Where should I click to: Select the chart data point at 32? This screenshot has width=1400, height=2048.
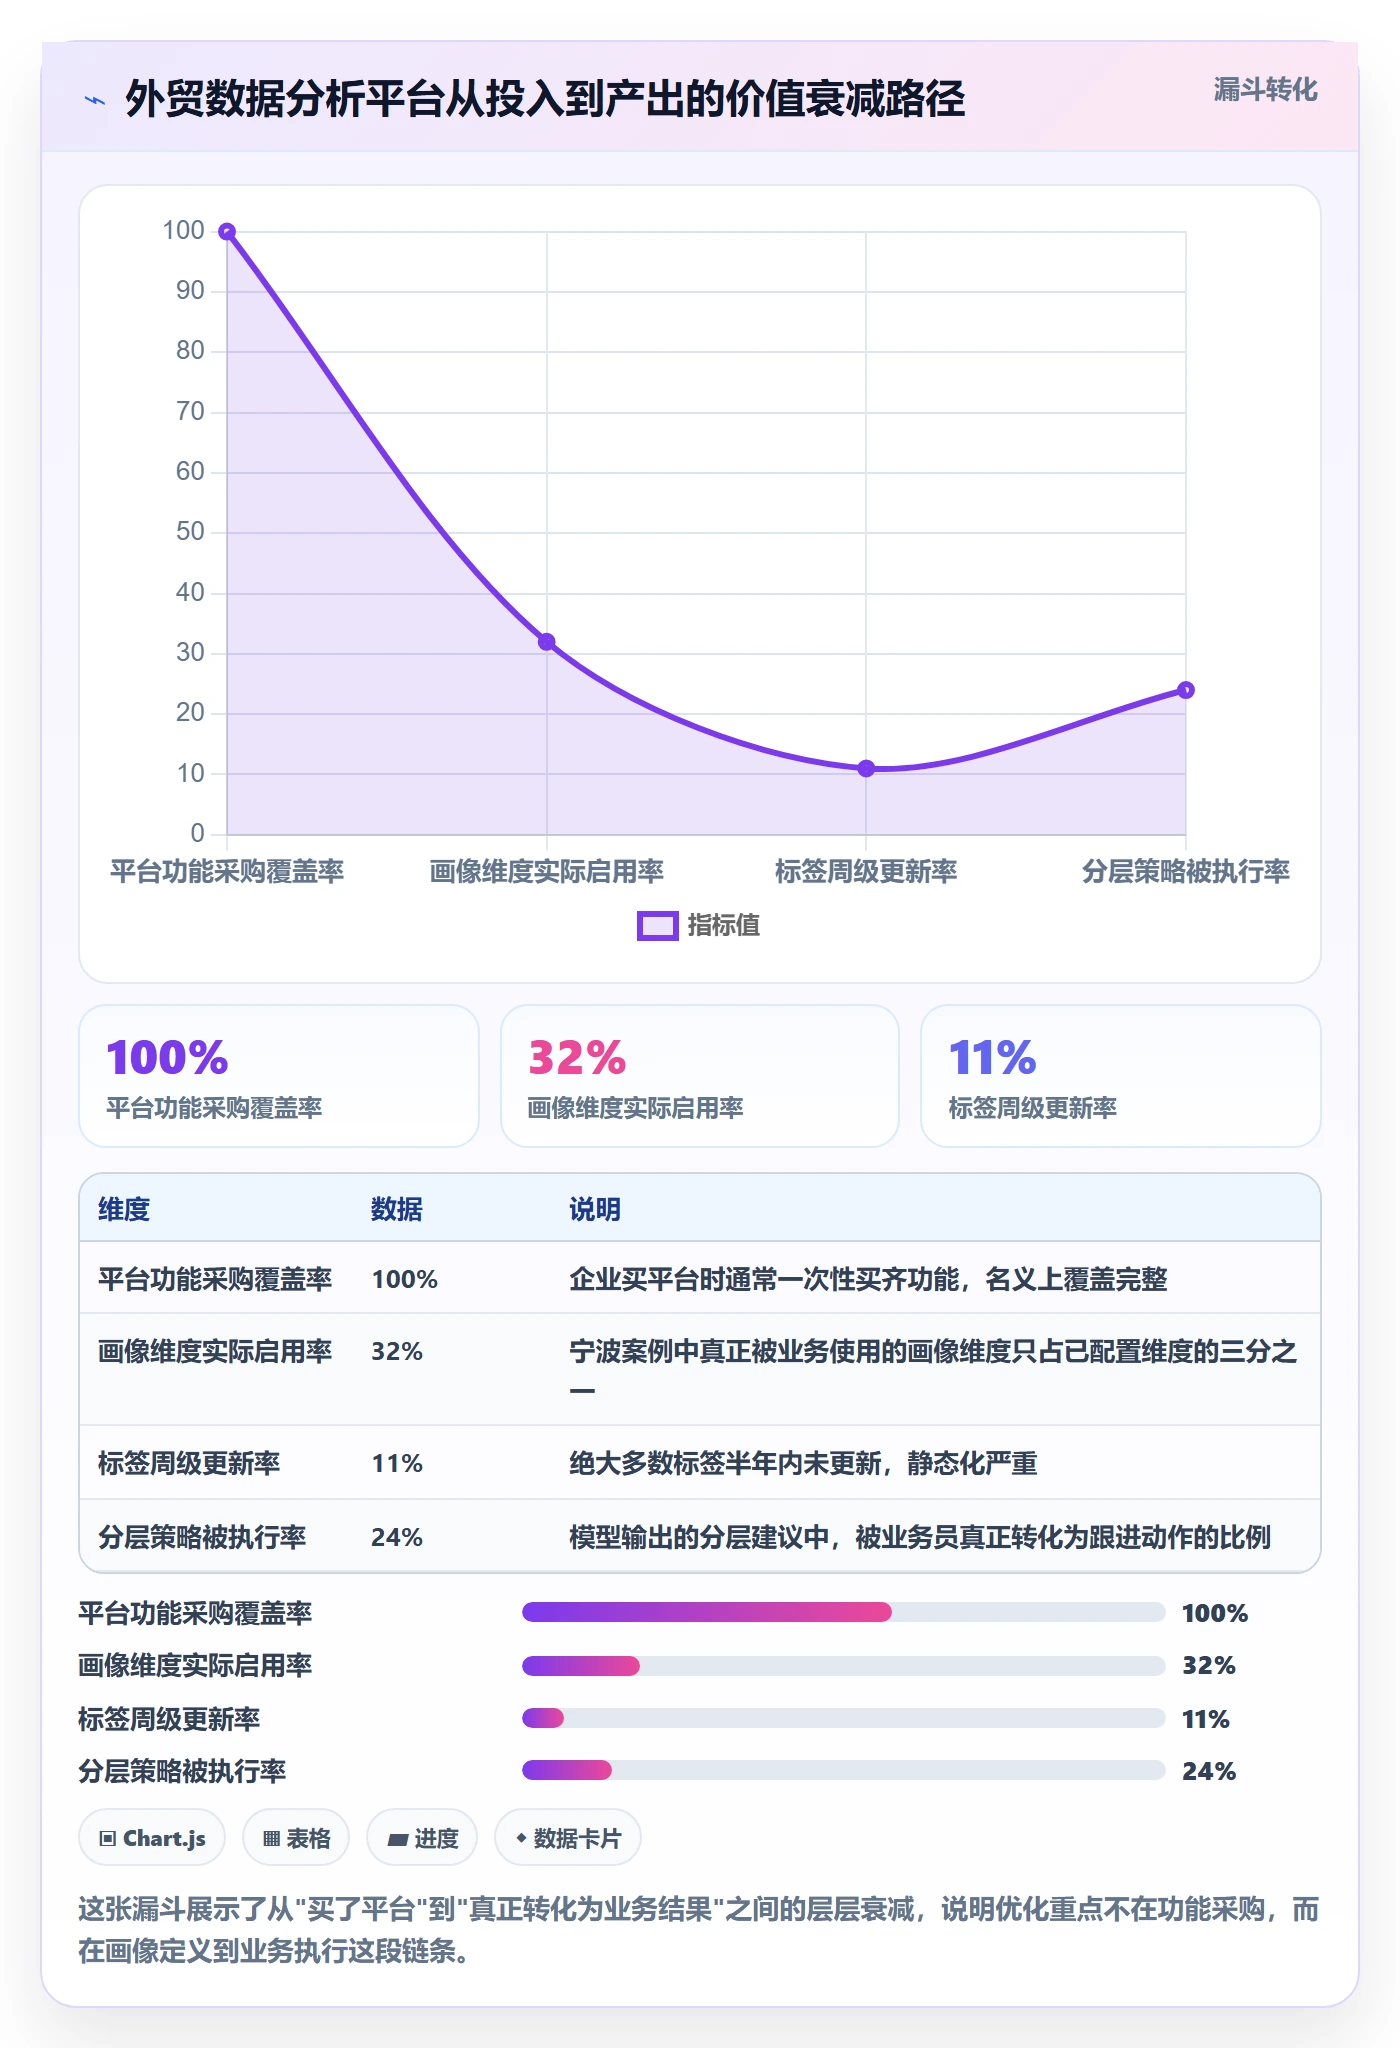(x=546, y=642)
